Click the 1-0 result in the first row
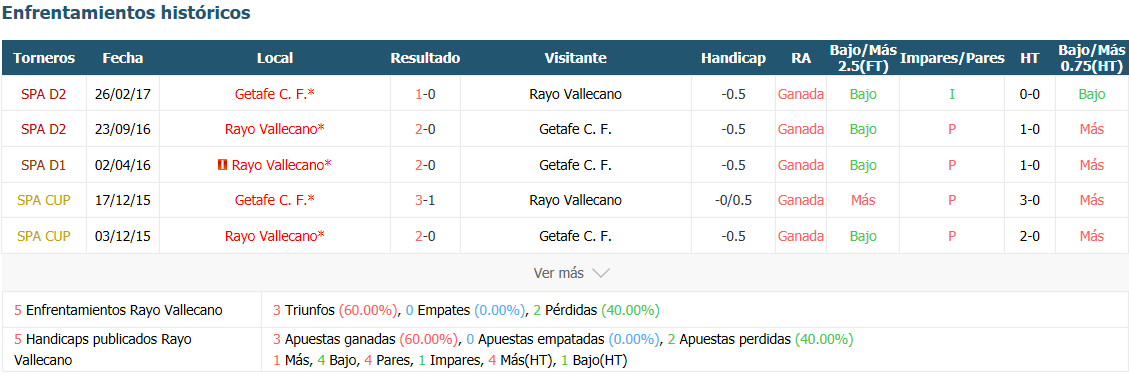This screenshot has width=1129, height=375. 425,94
